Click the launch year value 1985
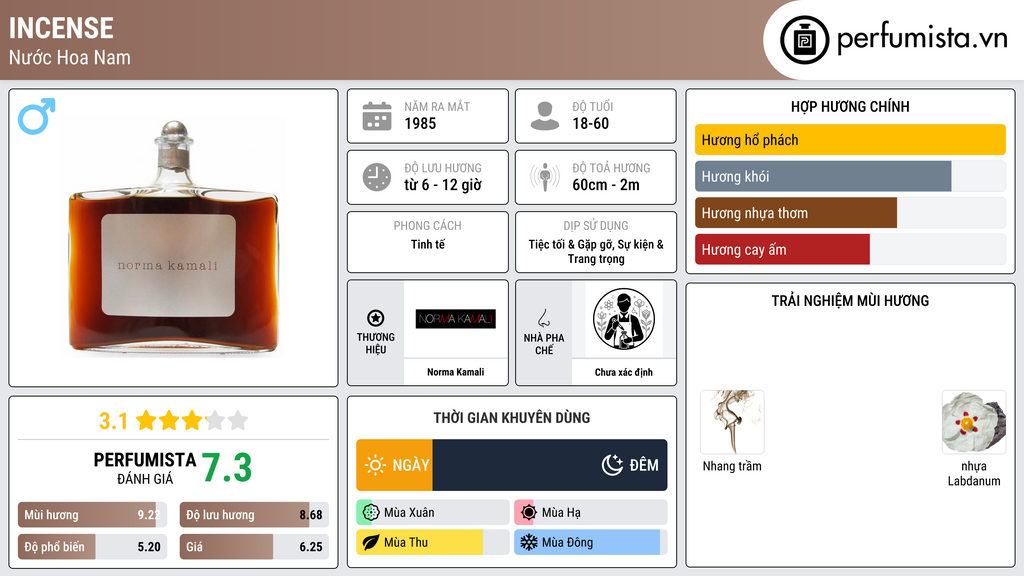 (420, 123)
